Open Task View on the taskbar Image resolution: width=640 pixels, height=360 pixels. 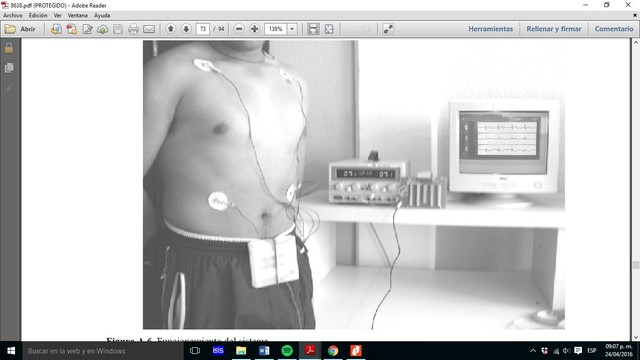point(195,351)
